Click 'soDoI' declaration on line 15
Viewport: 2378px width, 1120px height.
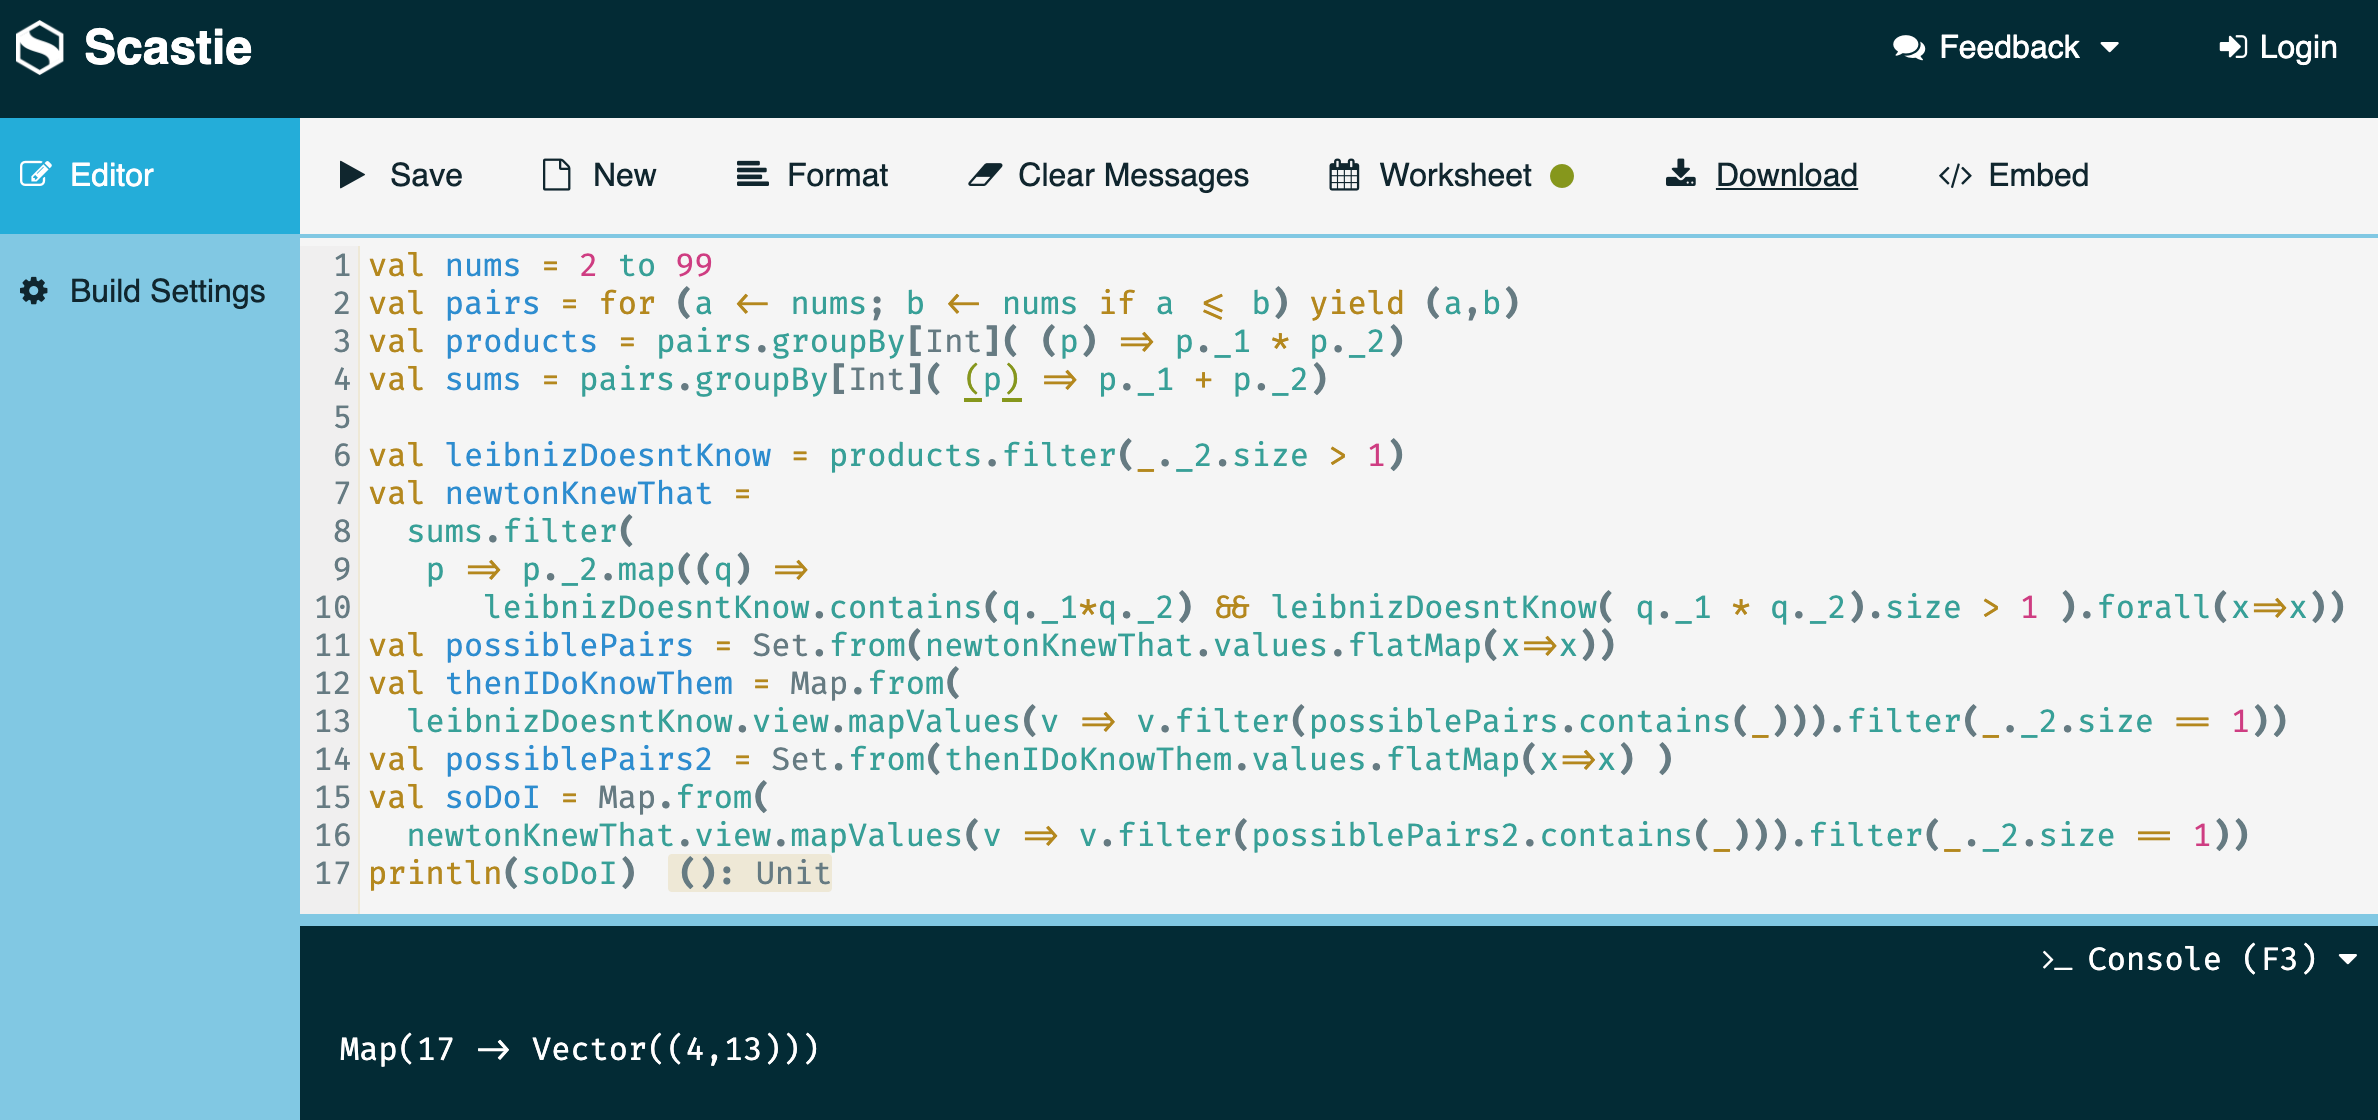[x=492, y=797]
